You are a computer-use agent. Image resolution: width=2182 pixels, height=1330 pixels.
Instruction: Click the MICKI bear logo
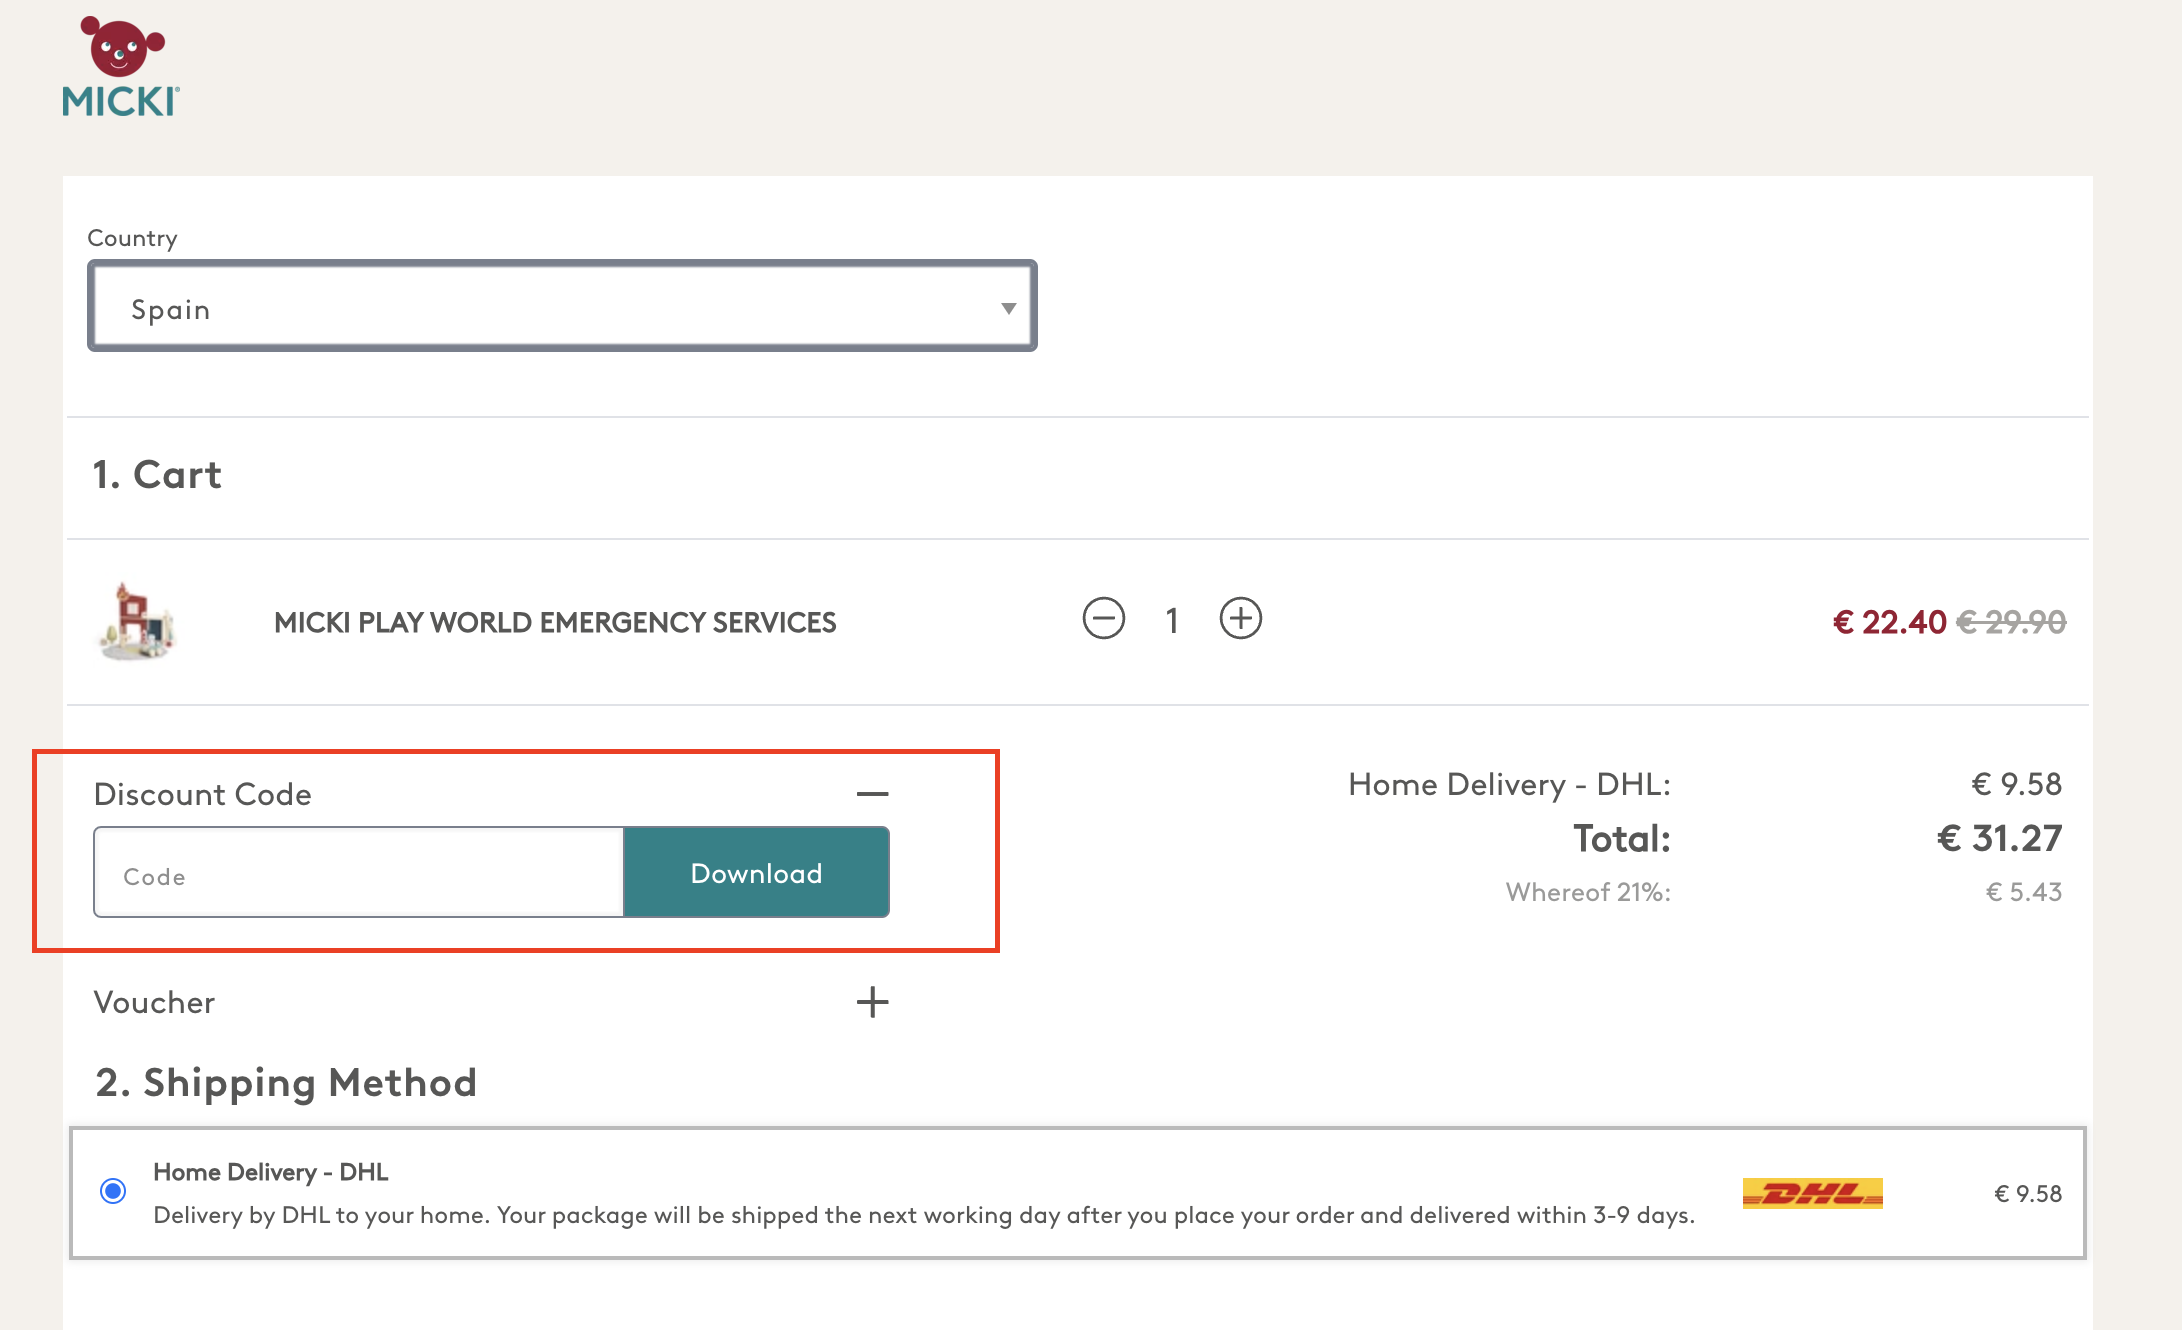tap(121, 67)
